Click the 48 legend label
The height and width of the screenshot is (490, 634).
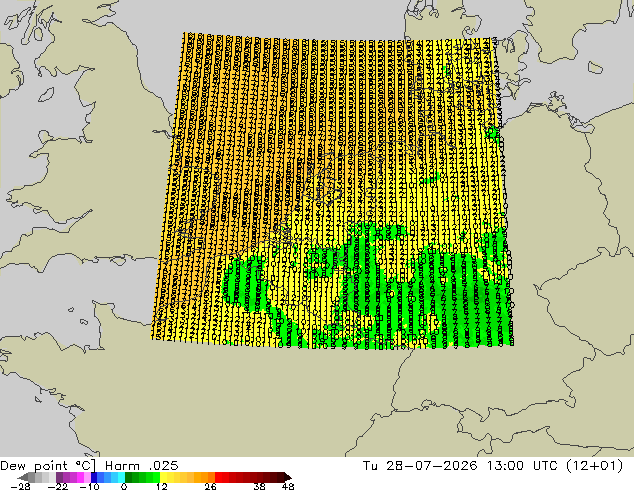[288, 486]
